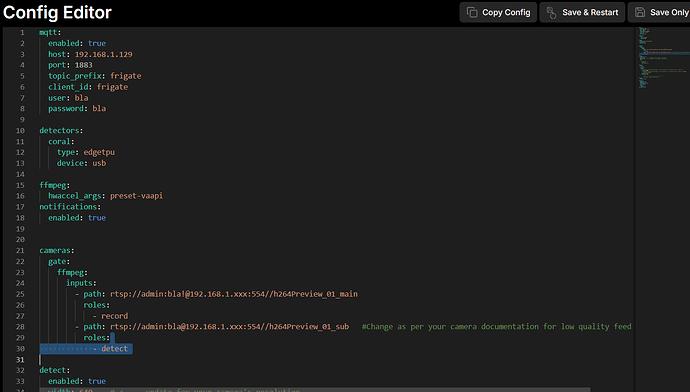This screenshot has height=392, width=690.
Task: Click 'type: edgetpu' on line 12
Action: tap(86, 152)
